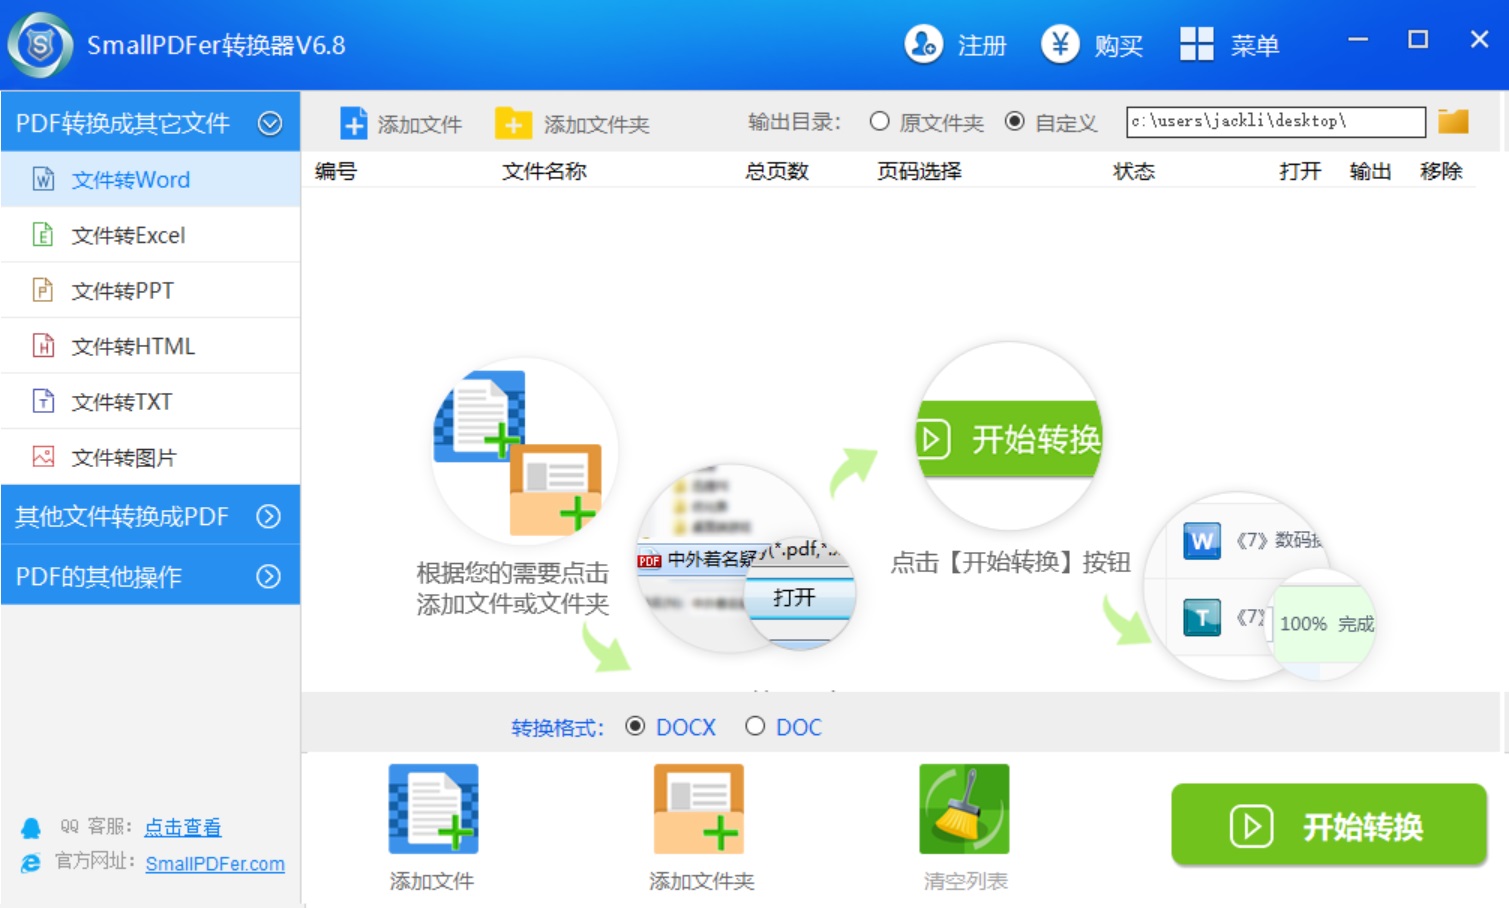Viewport: 1509px width, 908px height.
Task: Open the PDF的其他操作 category
Action: (150, 576)
